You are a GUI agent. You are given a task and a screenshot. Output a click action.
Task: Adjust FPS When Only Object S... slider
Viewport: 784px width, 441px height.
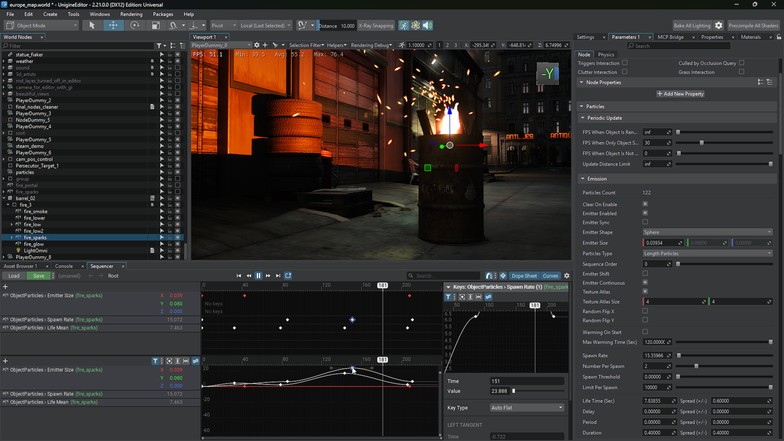pos(724,142)
